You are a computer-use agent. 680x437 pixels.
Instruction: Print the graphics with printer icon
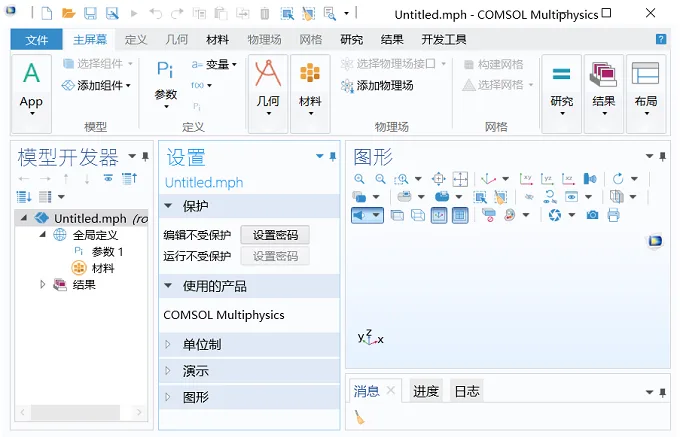pos(613,215)
